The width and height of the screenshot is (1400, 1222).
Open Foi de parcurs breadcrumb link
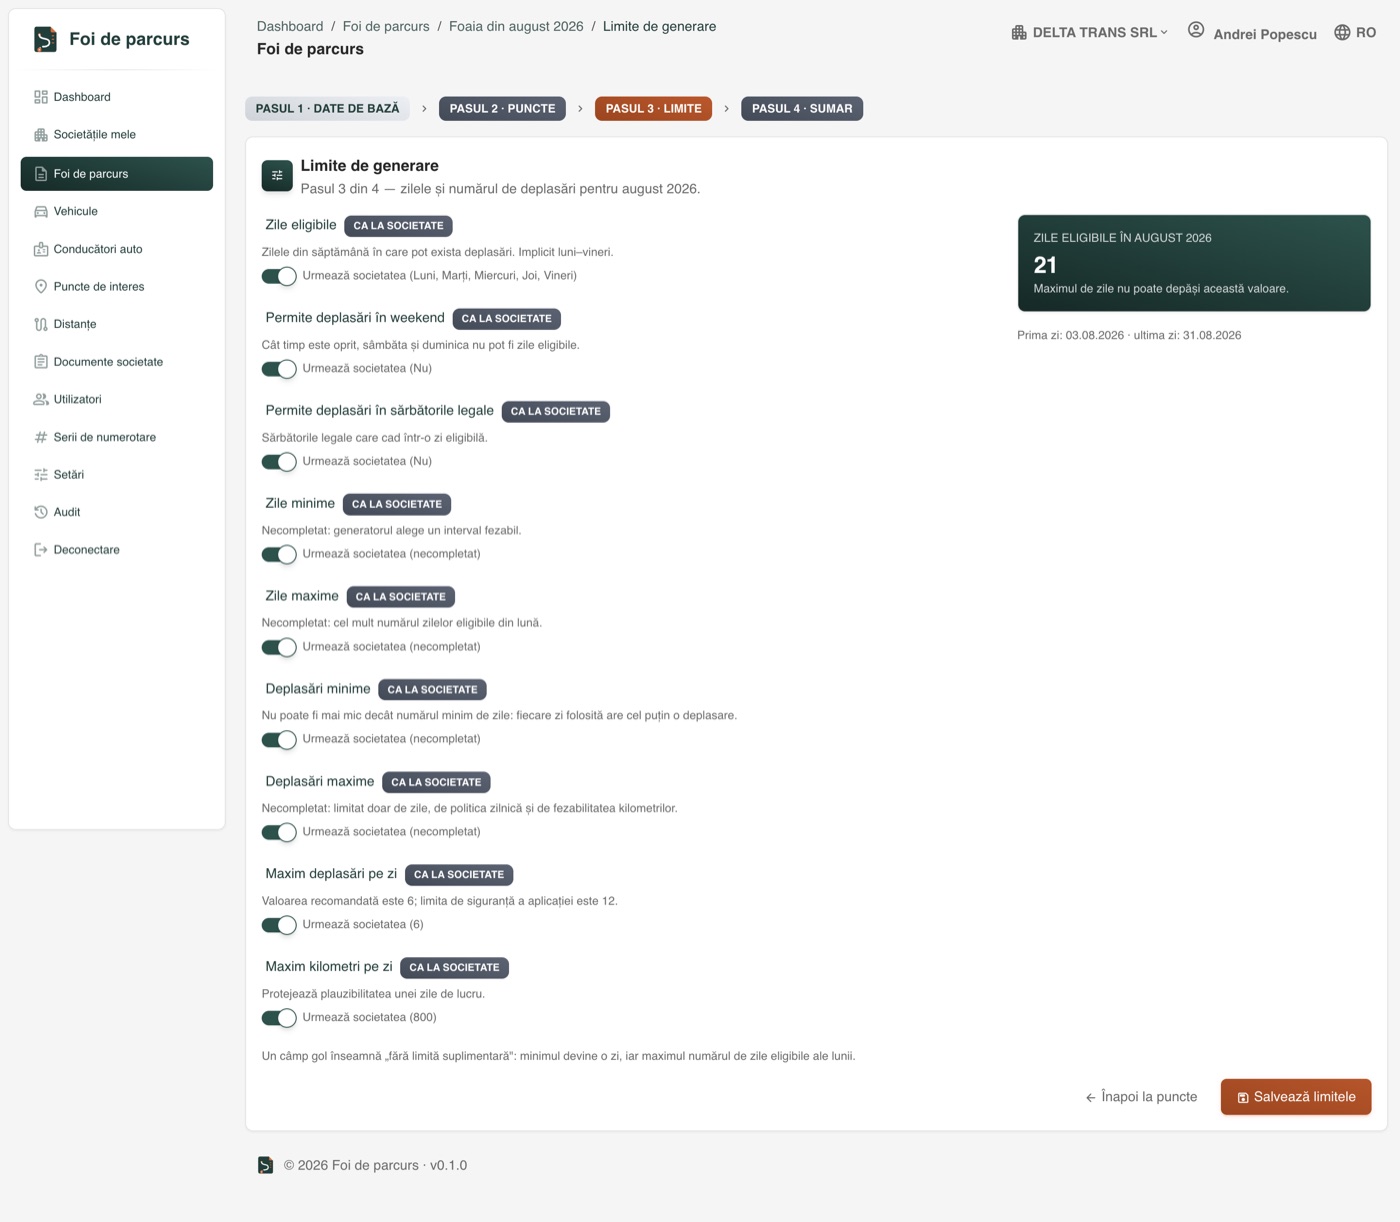(386, 26)
